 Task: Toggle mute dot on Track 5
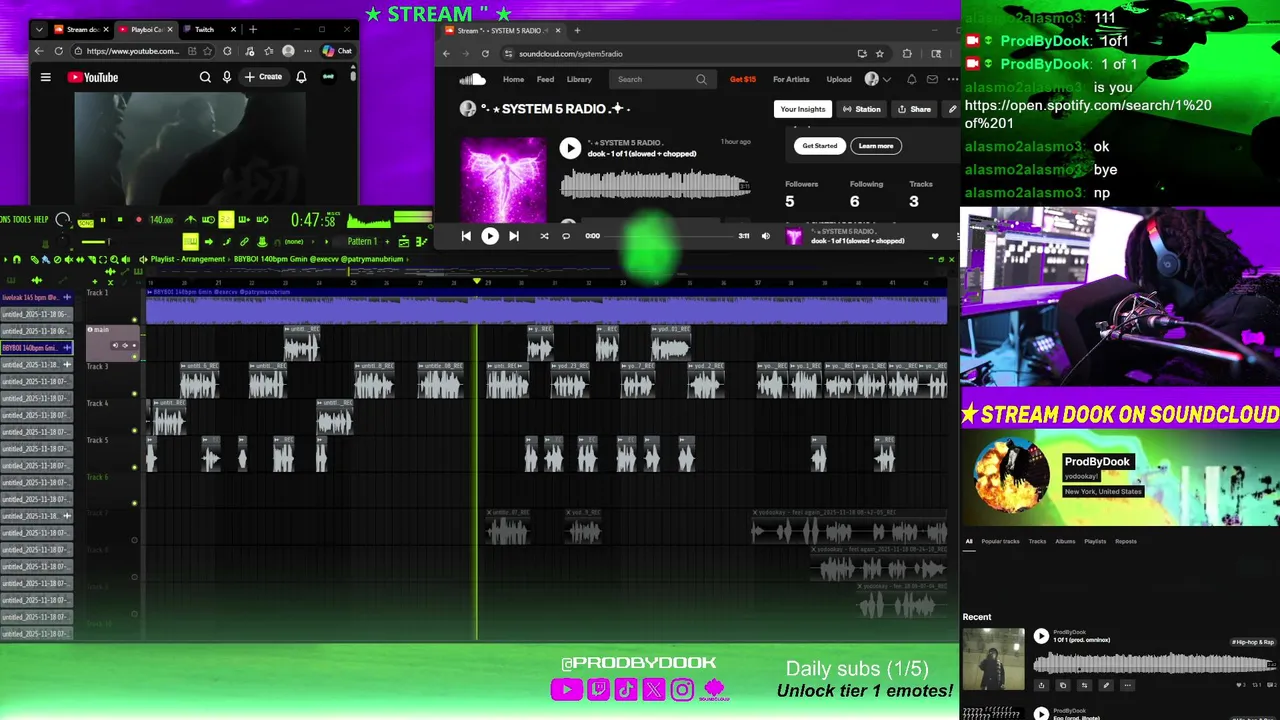click(135, 467)
